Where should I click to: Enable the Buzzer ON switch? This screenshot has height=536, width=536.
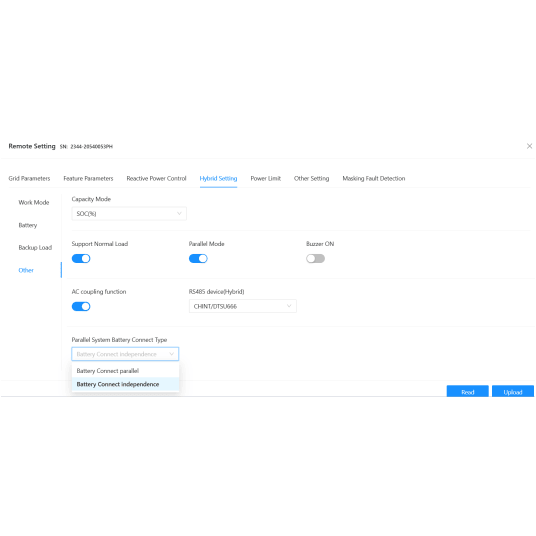pyautogui.click(x=315, y=258)
